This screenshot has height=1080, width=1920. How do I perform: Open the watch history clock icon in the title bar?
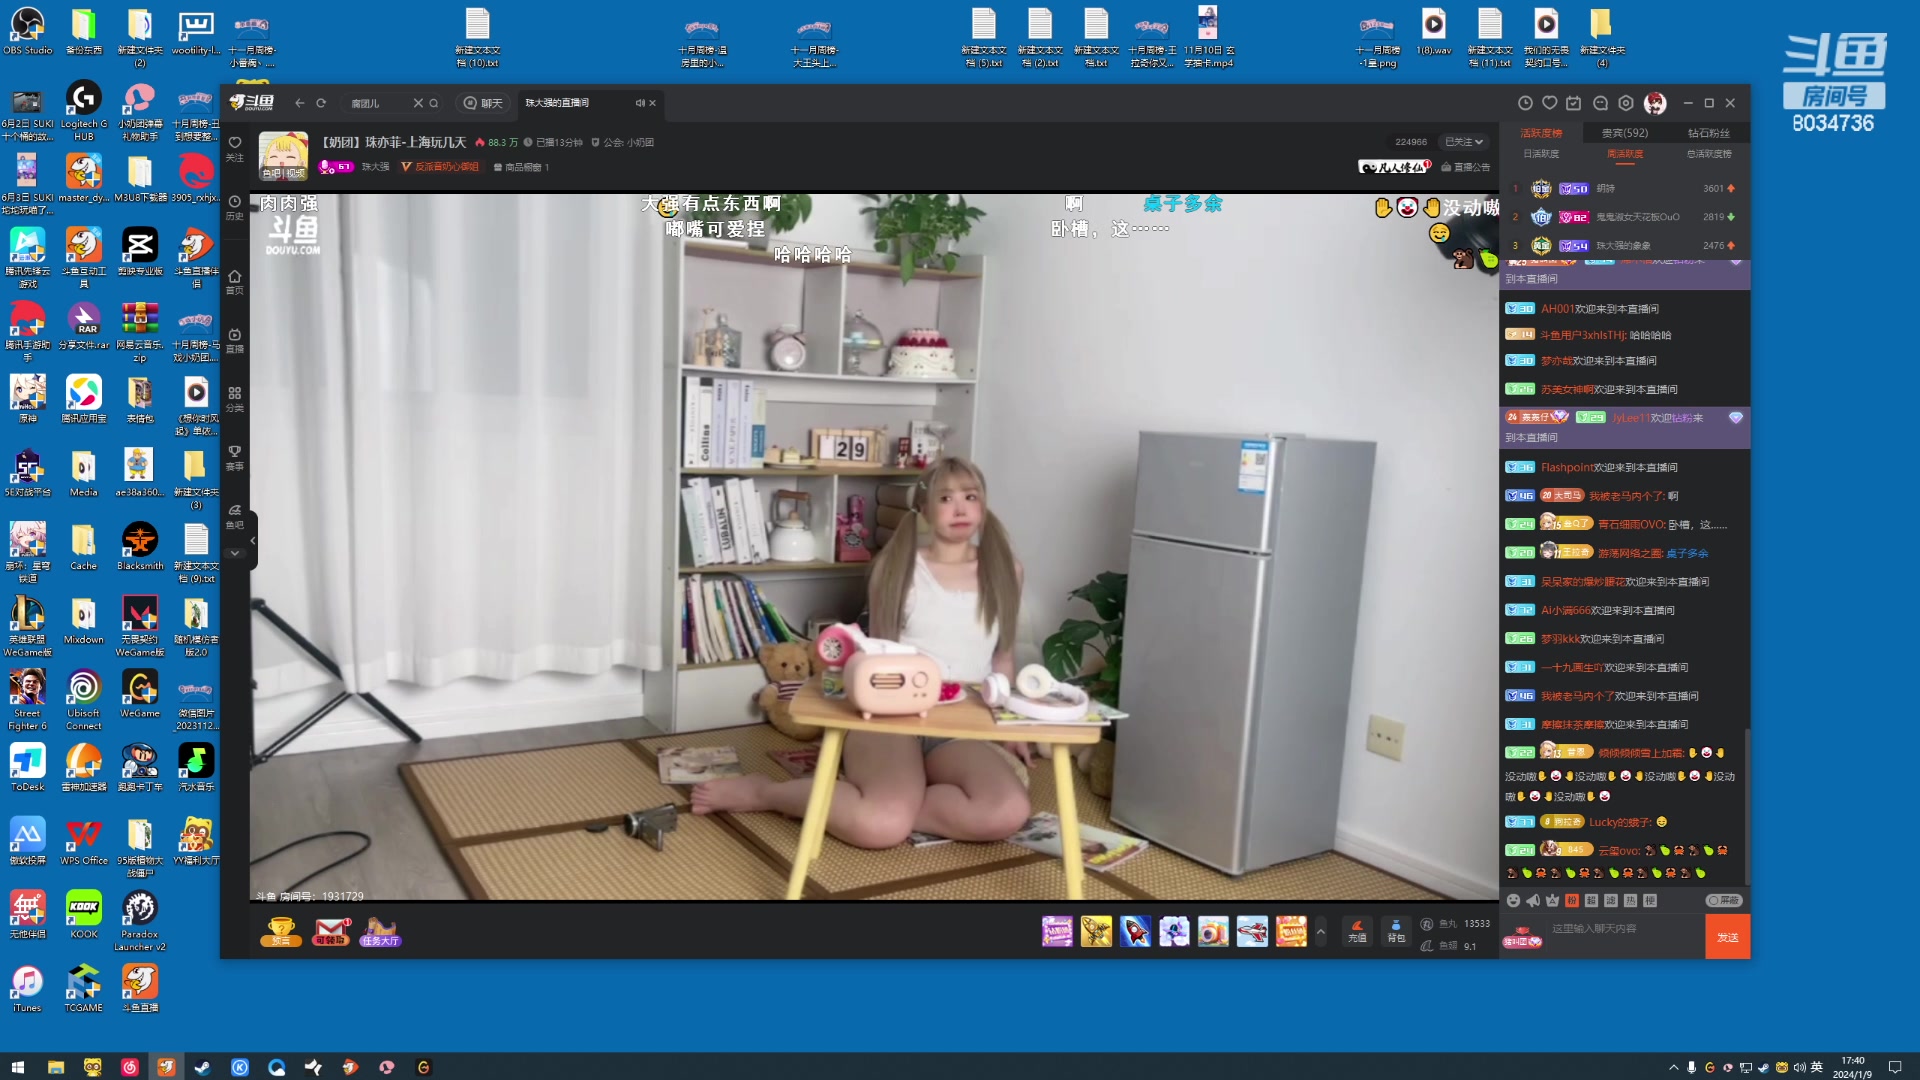(x=1525, y=103)
